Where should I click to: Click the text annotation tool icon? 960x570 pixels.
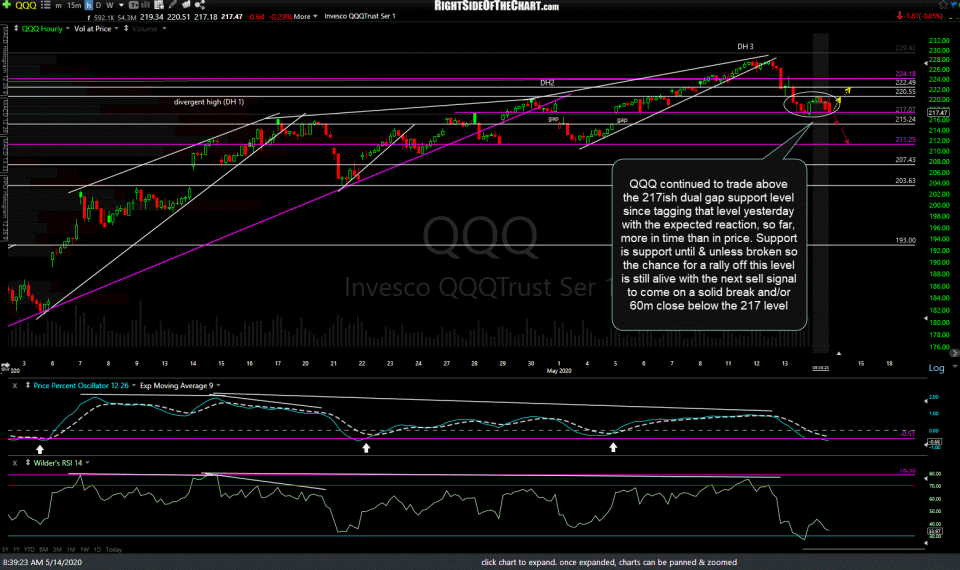(x=133, y=5)
